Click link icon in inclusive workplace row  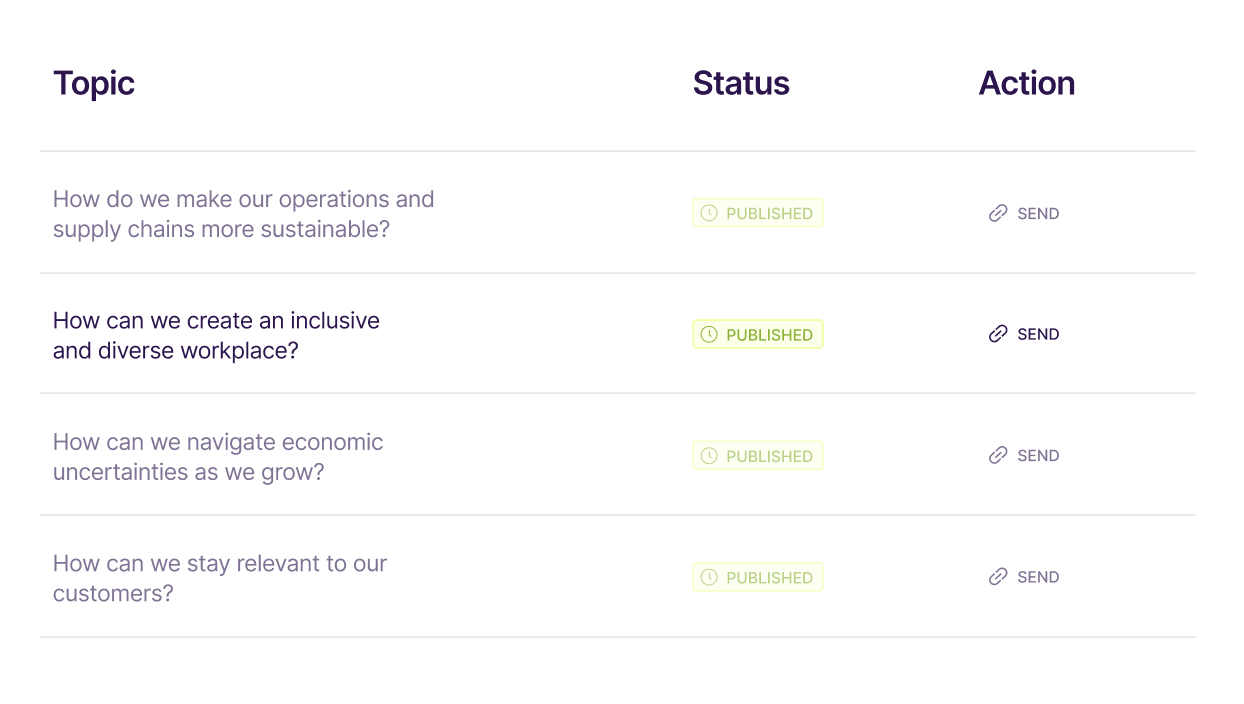(x=998, y=334)
